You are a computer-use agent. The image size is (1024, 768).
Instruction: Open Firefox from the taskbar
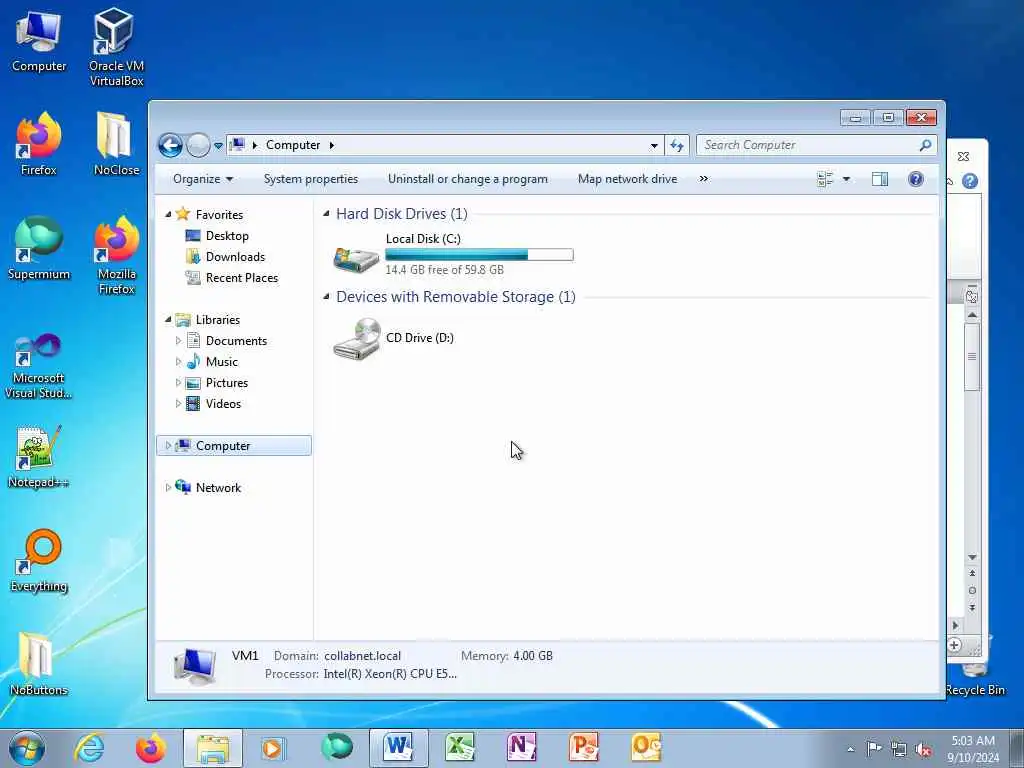click(151, 748)
